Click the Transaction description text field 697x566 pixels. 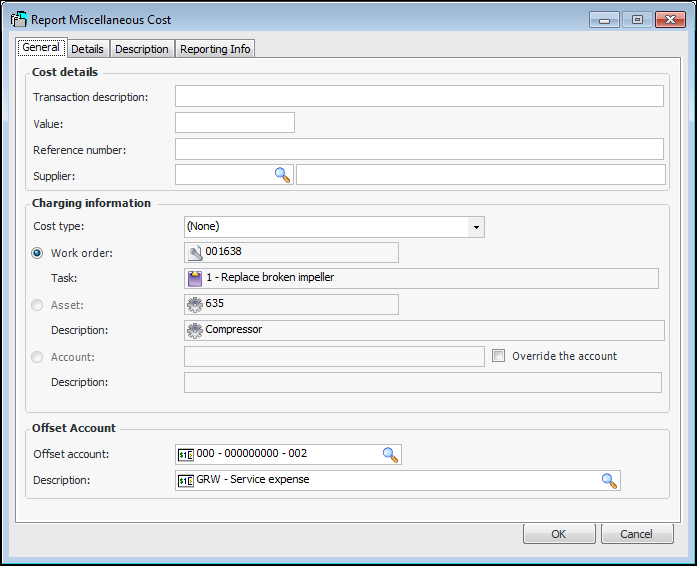click(x=419, y=96)
